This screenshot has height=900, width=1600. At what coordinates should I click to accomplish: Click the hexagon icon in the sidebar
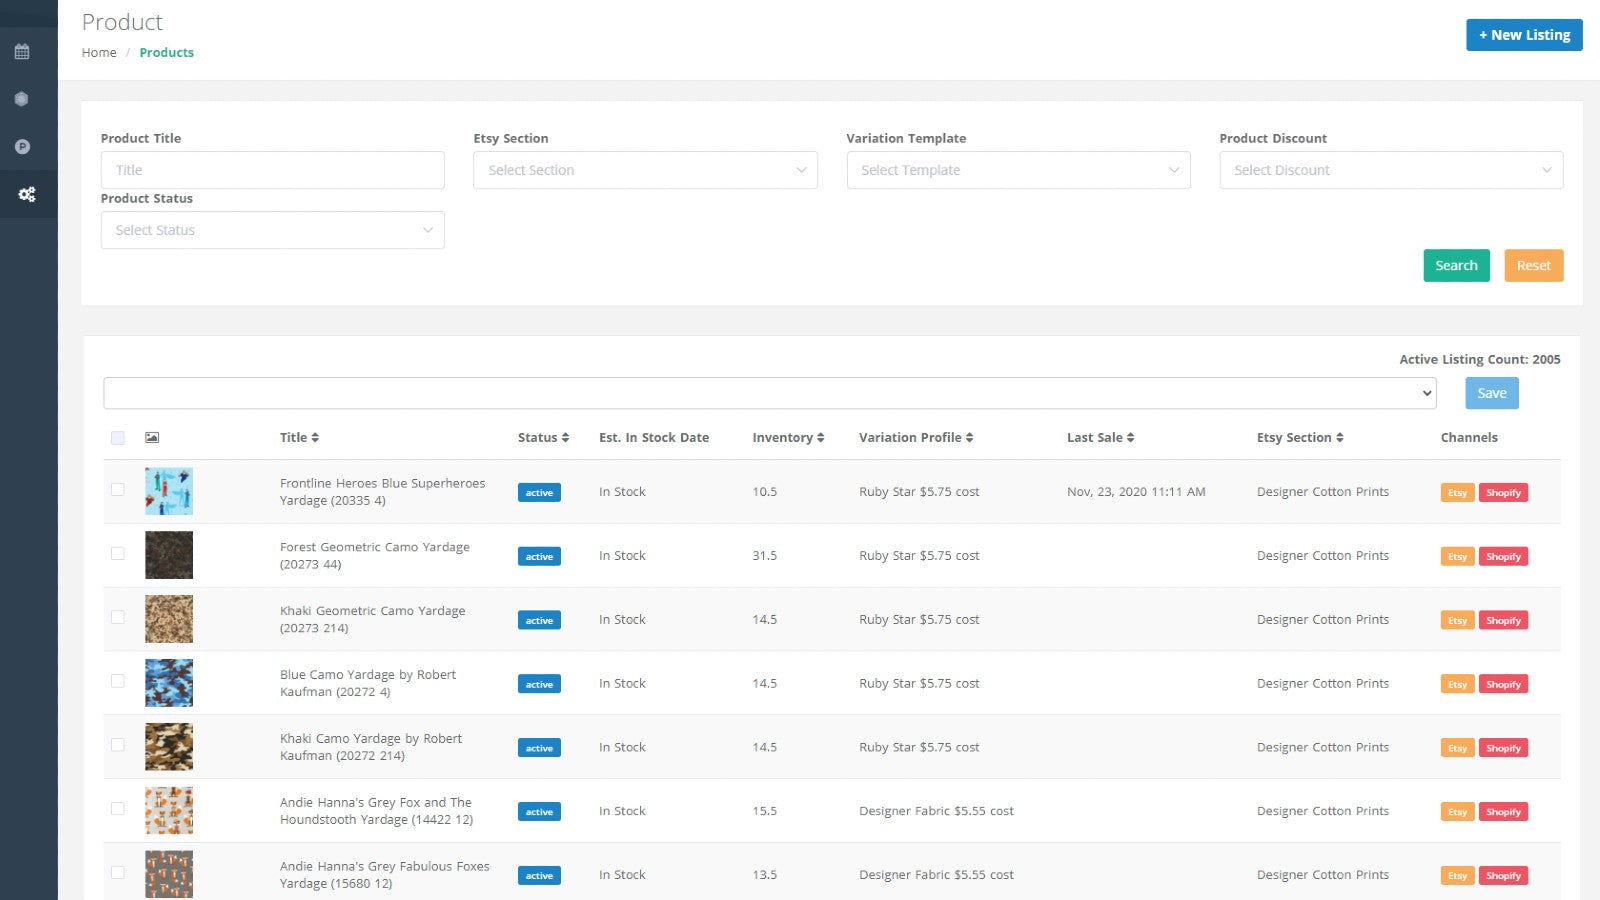tap(22, 99)
